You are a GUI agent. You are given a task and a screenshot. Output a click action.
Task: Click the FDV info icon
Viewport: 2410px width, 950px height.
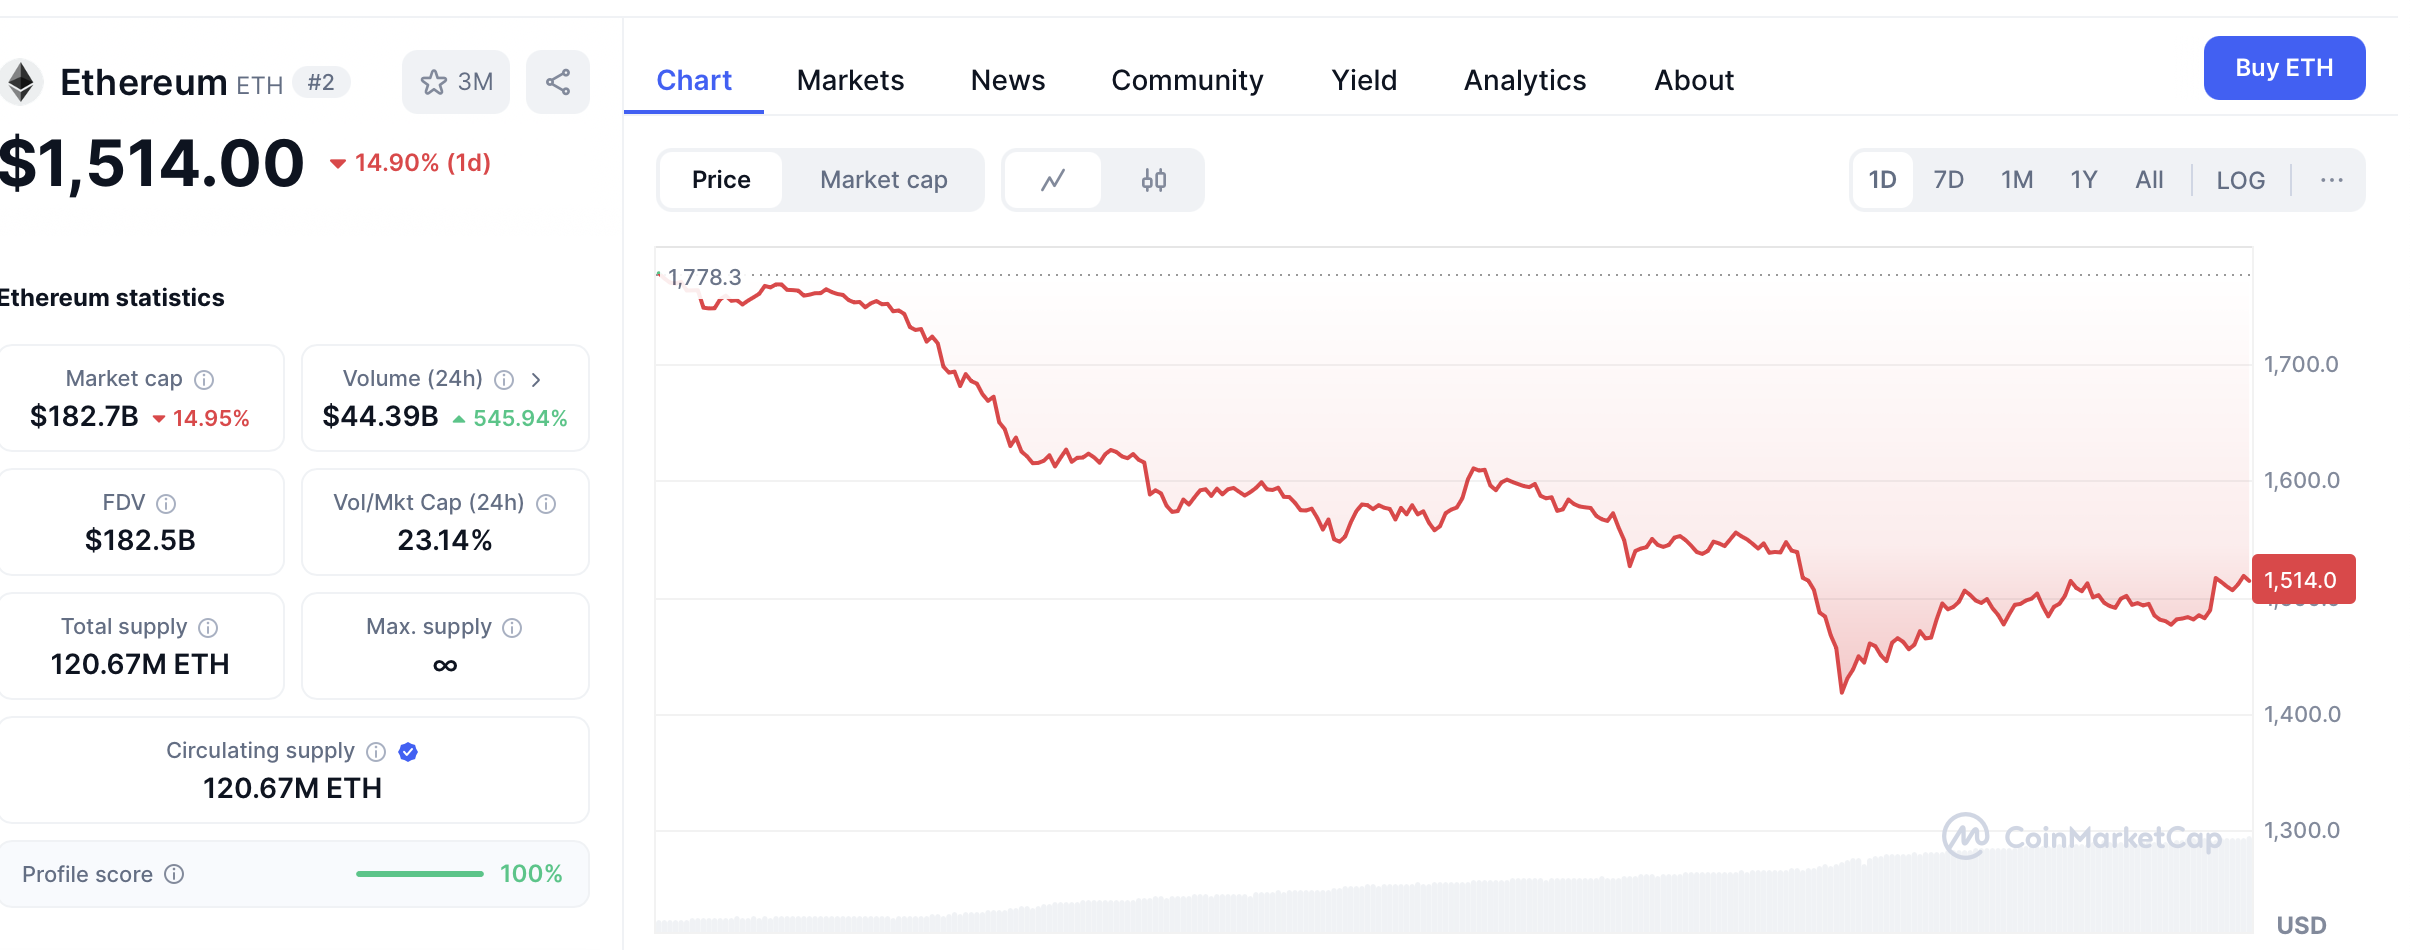coord(166,504)
